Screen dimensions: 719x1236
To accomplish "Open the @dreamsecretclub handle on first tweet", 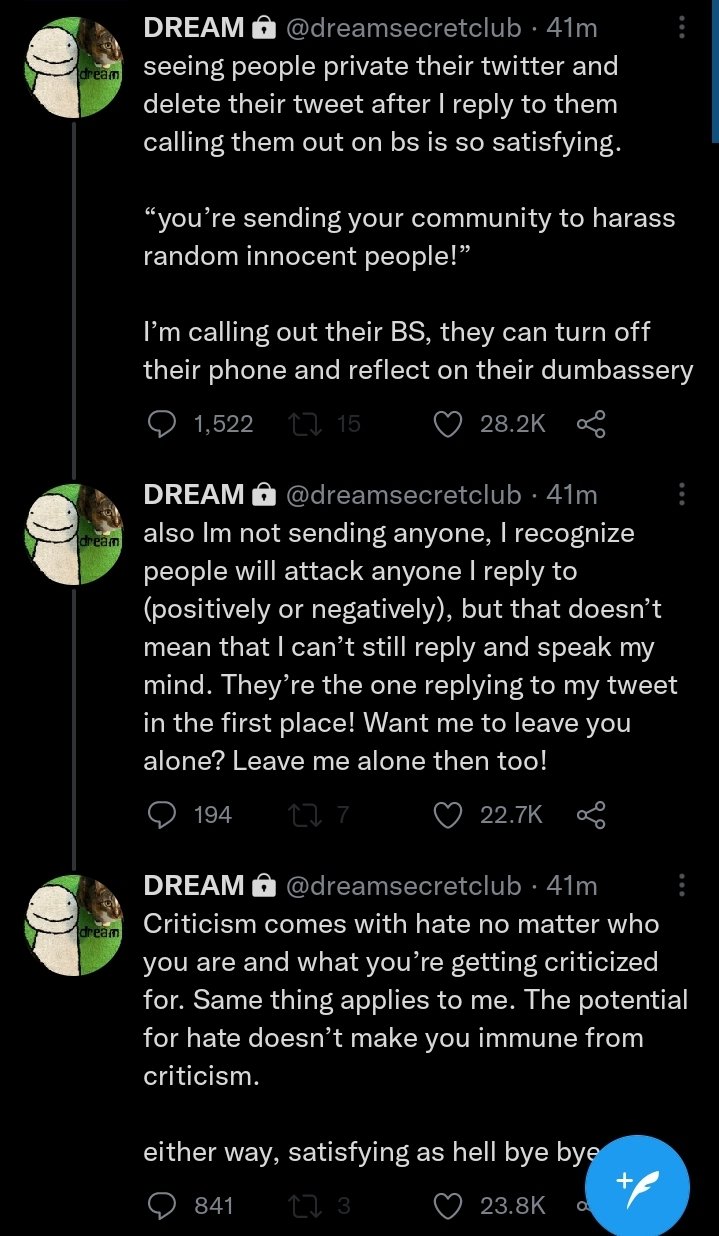I will tap(403, 29).
